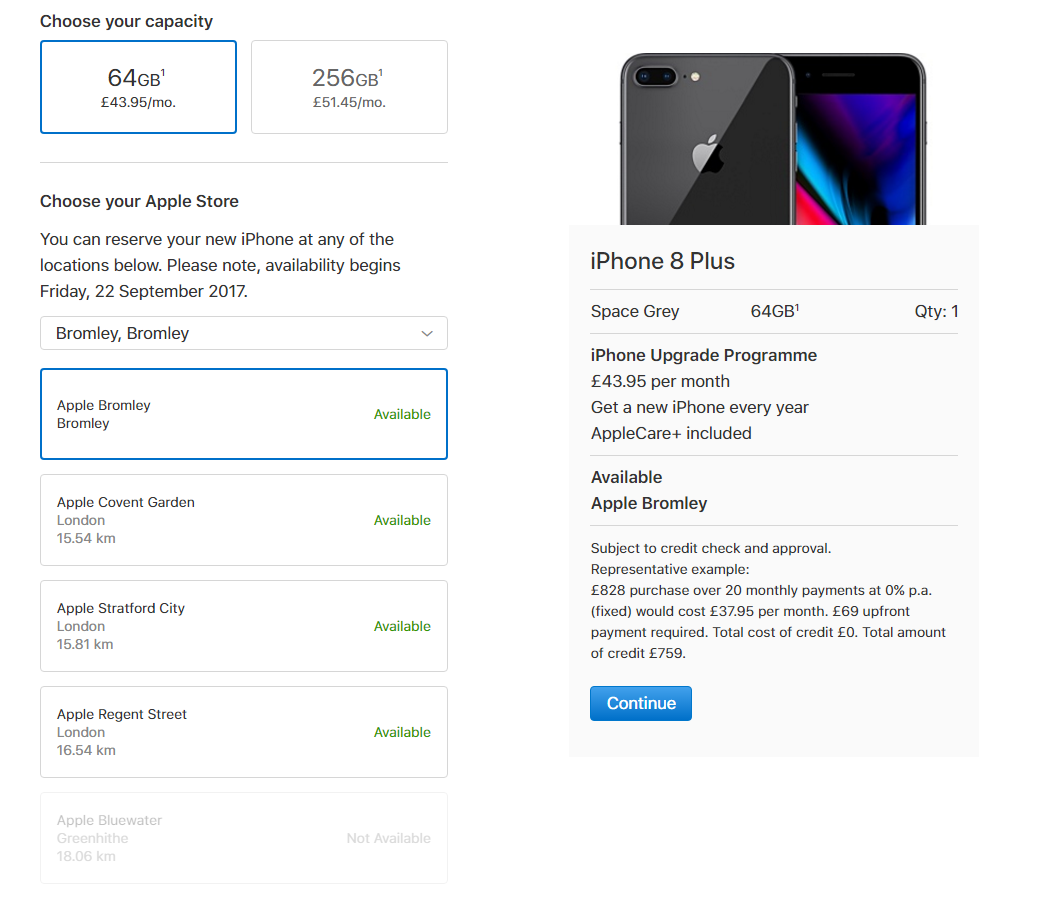
Task: Choose the Apple Bromley store
Action: tap(244, 414)
